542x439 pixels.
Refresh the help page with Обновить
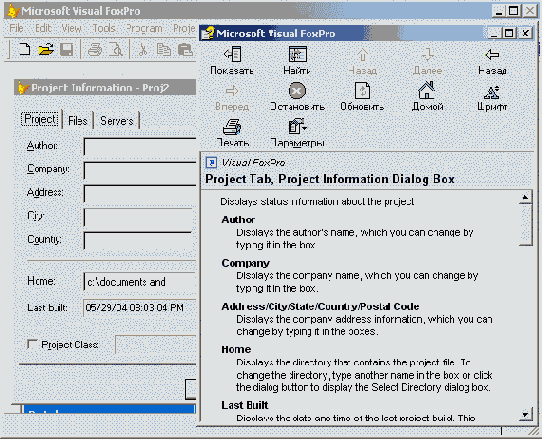[362, 96]
